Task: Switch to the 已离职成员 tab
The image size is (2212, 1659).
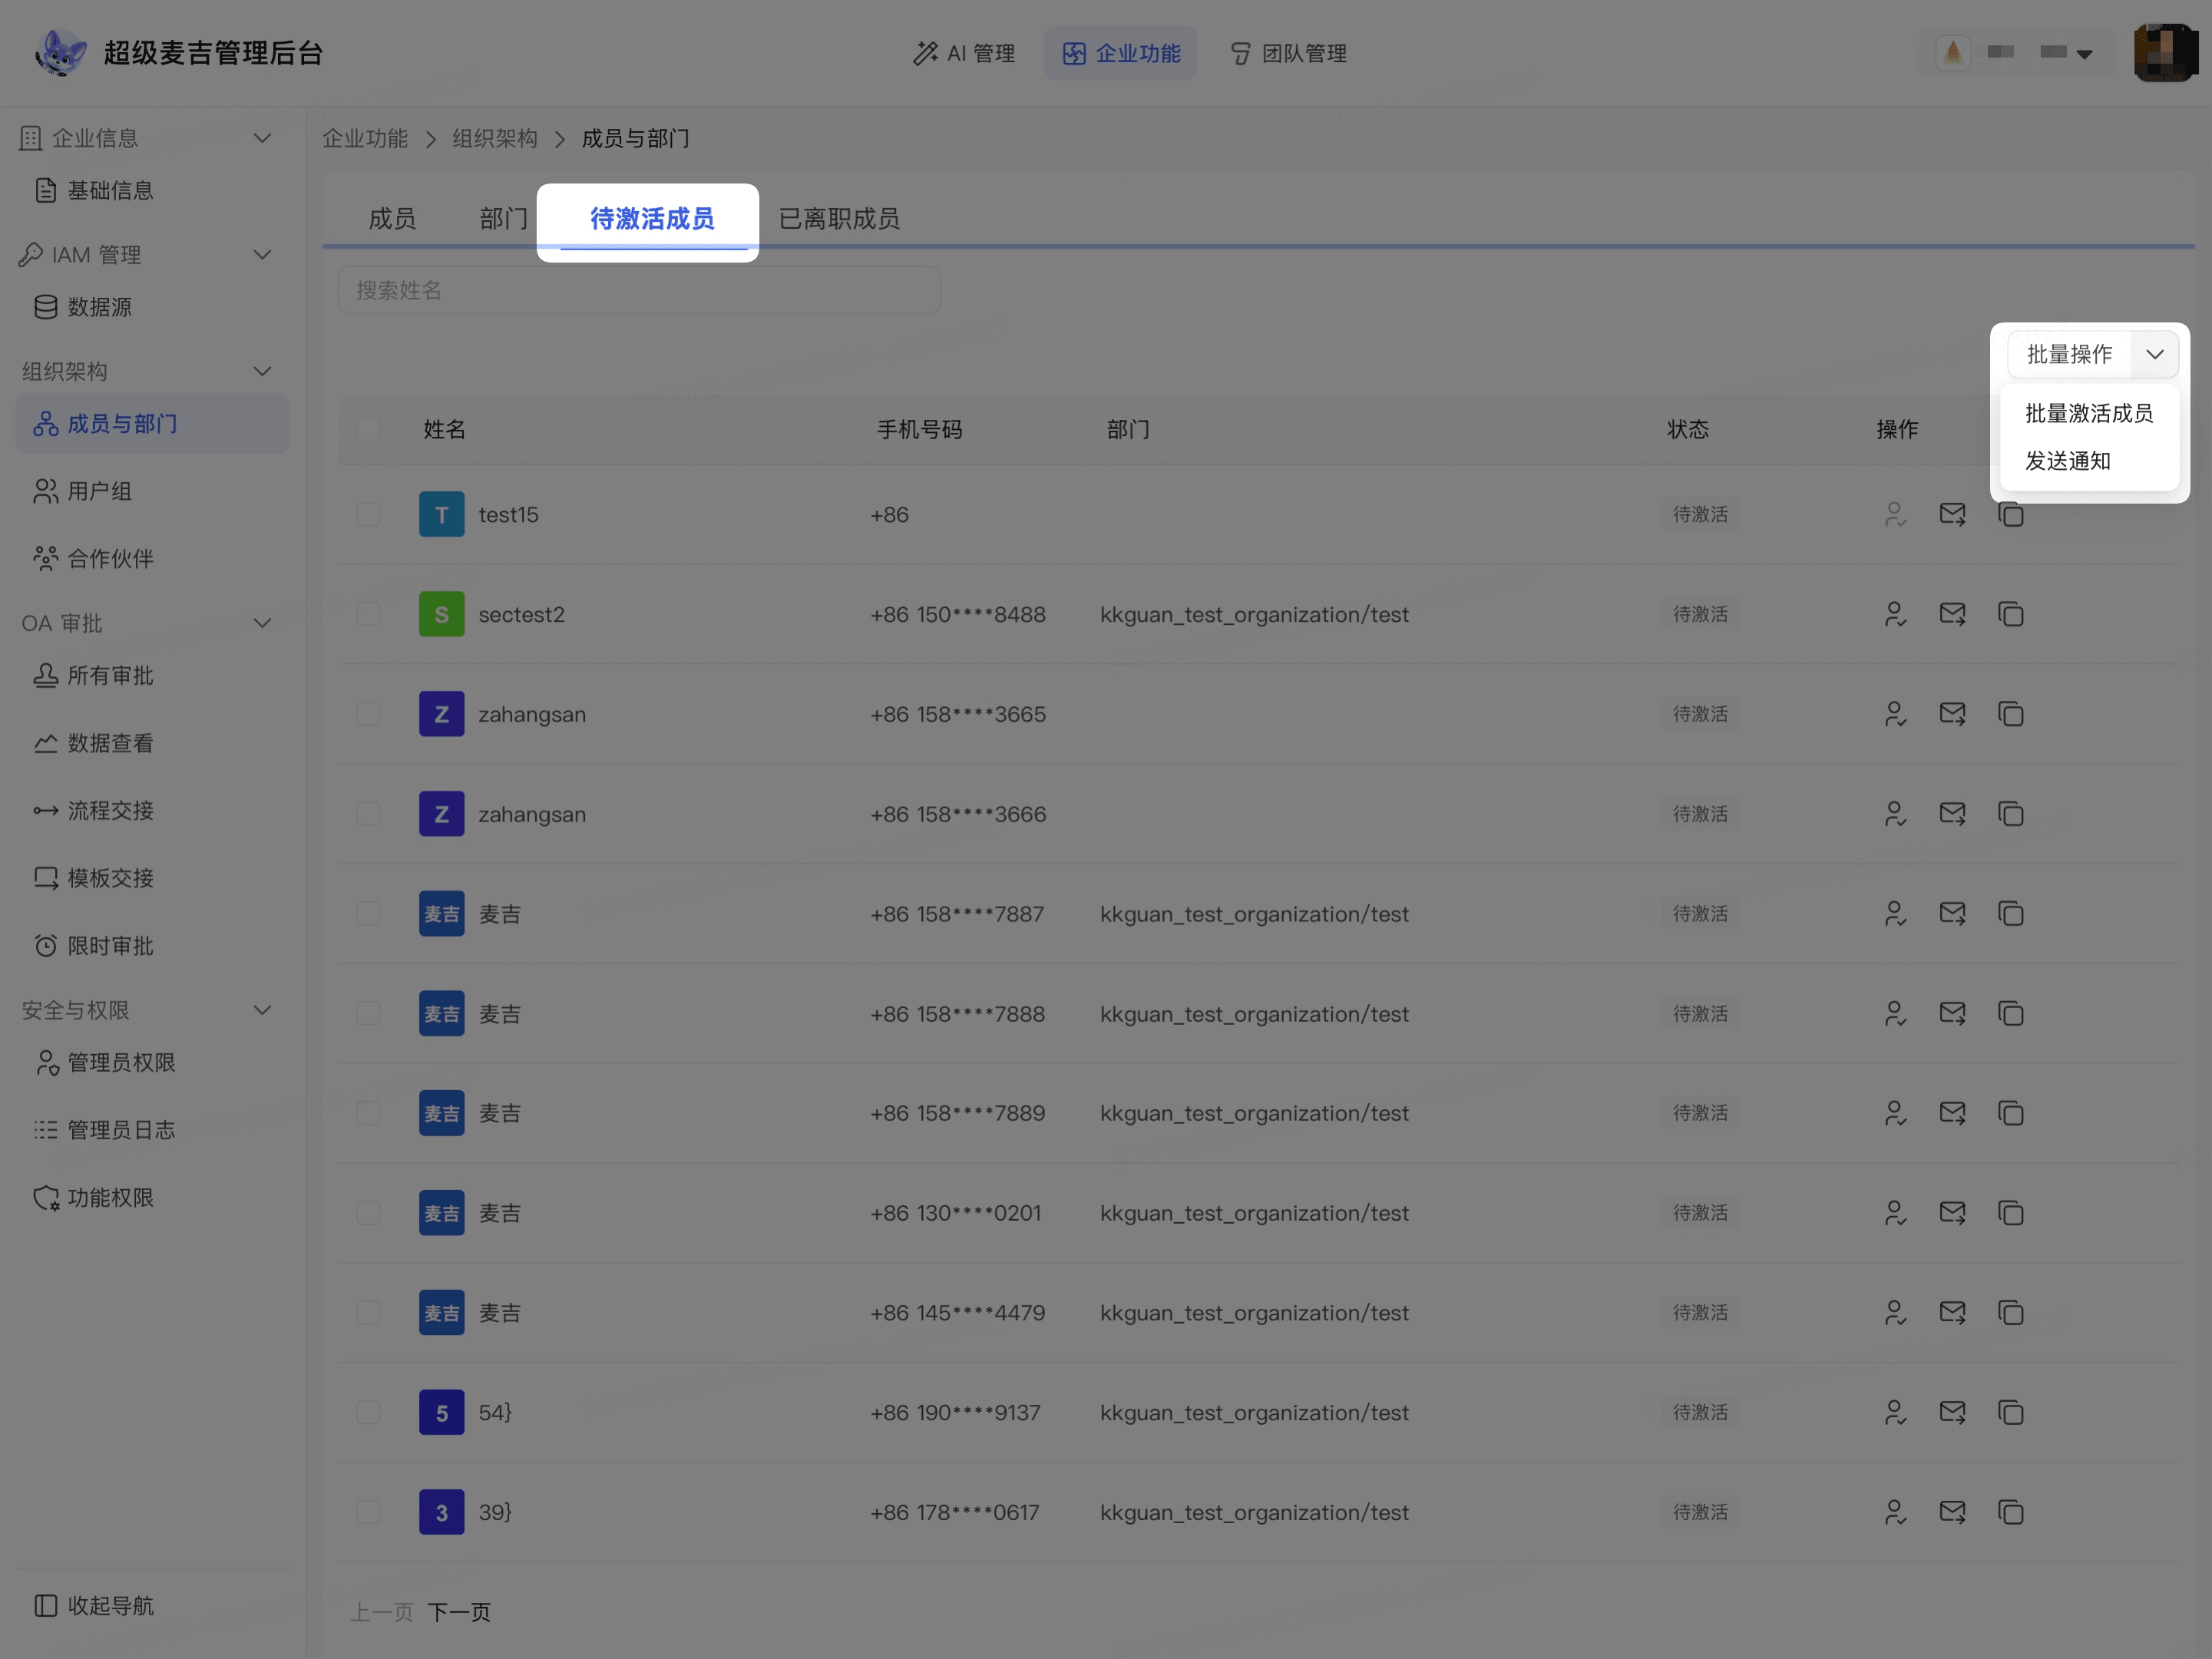Action: point(839,219)
